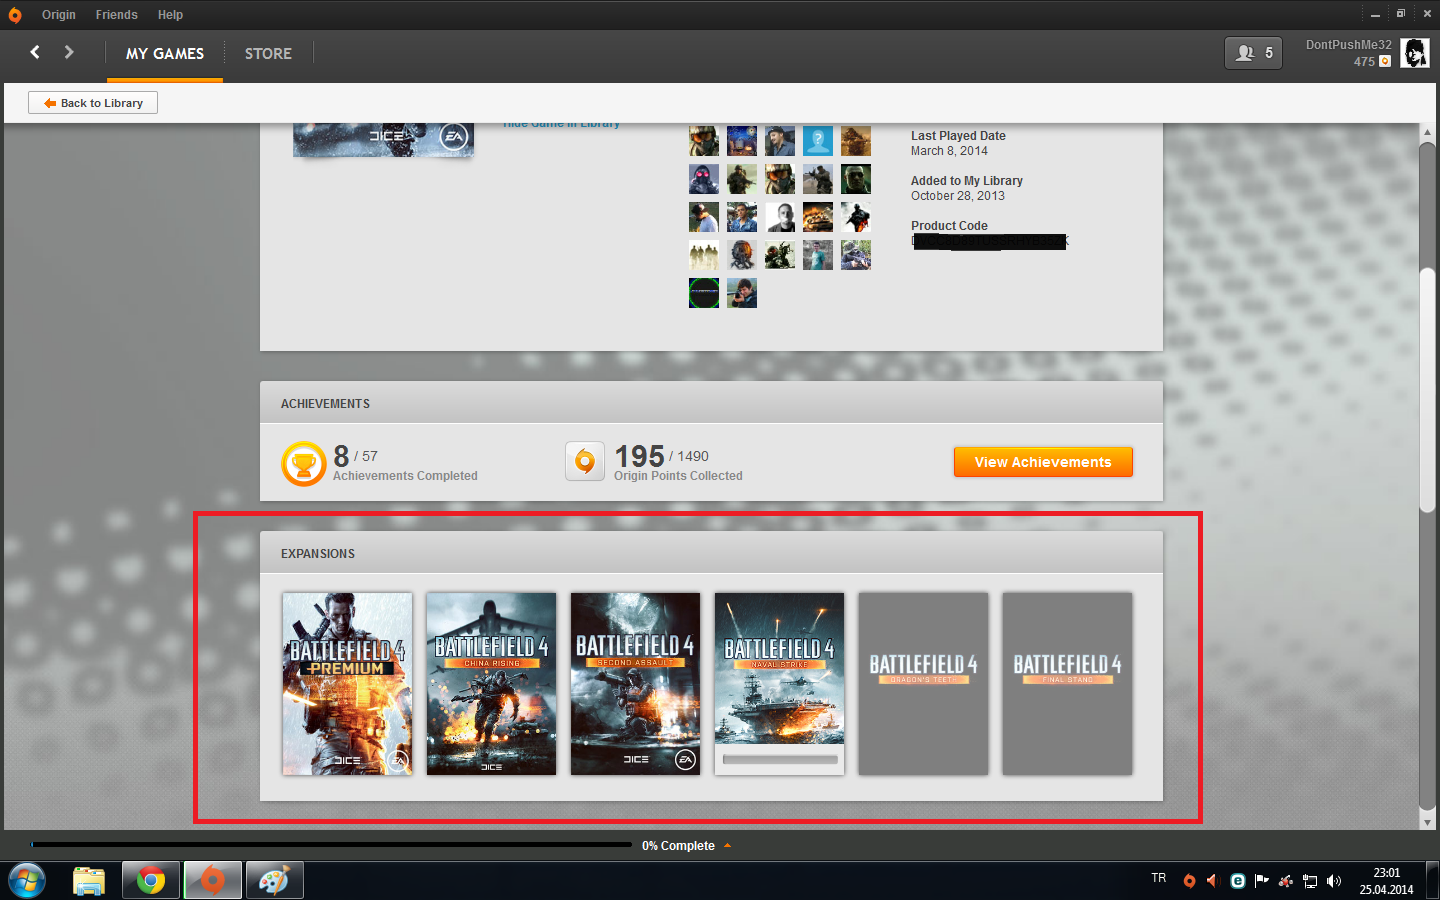Open the friends list button showing 5

coord(1253,53)
